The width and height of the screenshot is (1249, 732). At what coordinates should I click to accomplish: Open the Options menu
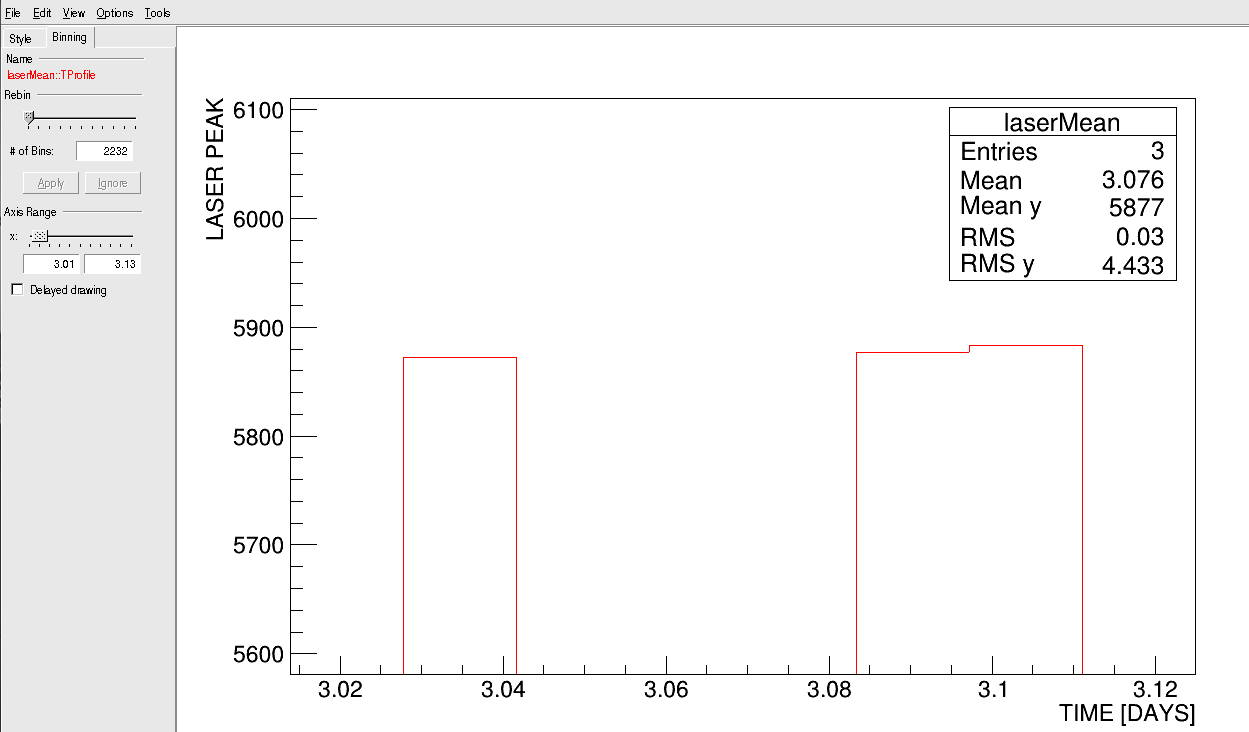tap(114, 13)
